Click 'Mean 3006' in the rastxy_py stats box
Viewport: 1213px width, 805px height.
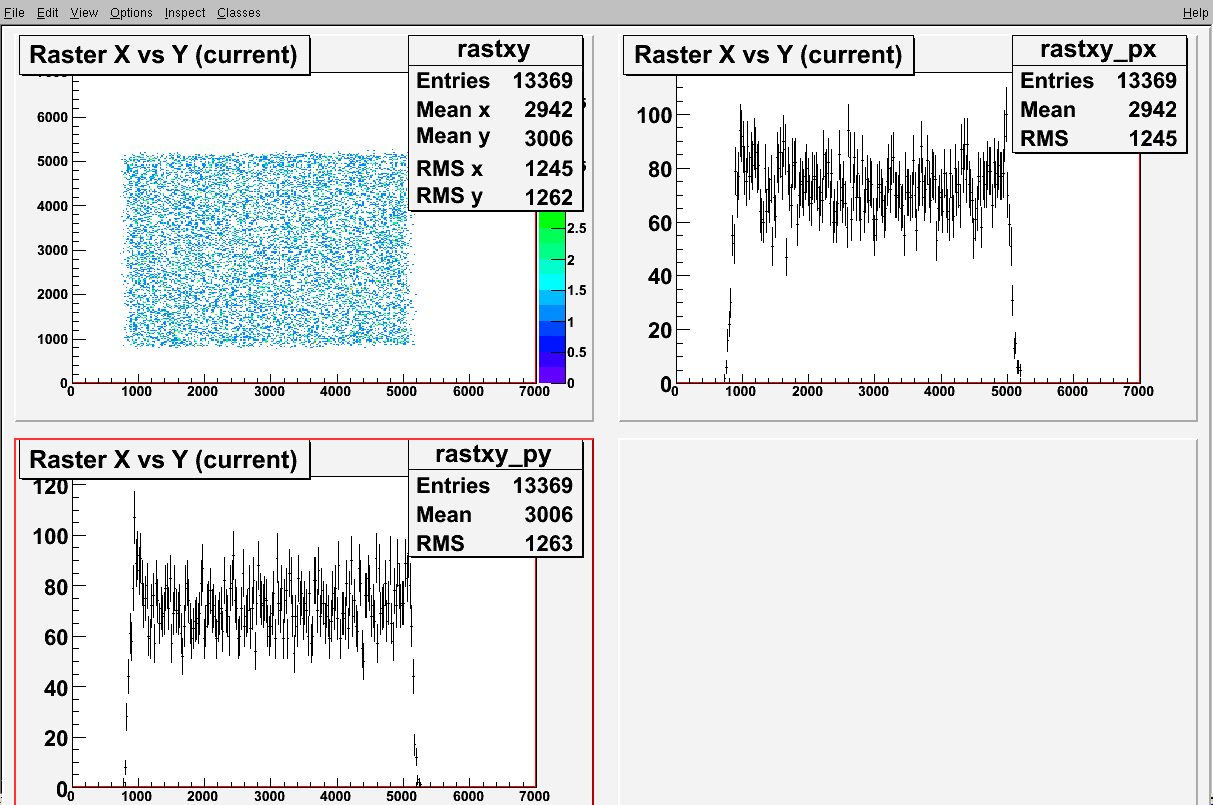coord(495,514)
